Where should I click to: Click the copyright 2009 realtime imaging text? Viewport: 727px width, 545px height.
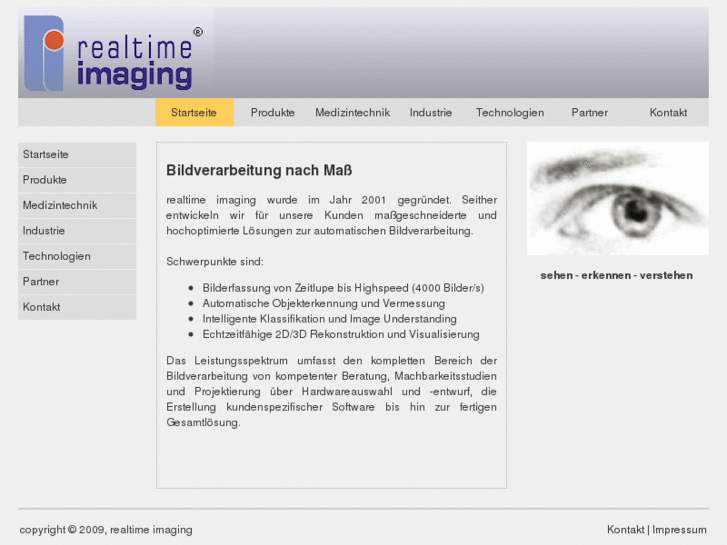point(106,530)
